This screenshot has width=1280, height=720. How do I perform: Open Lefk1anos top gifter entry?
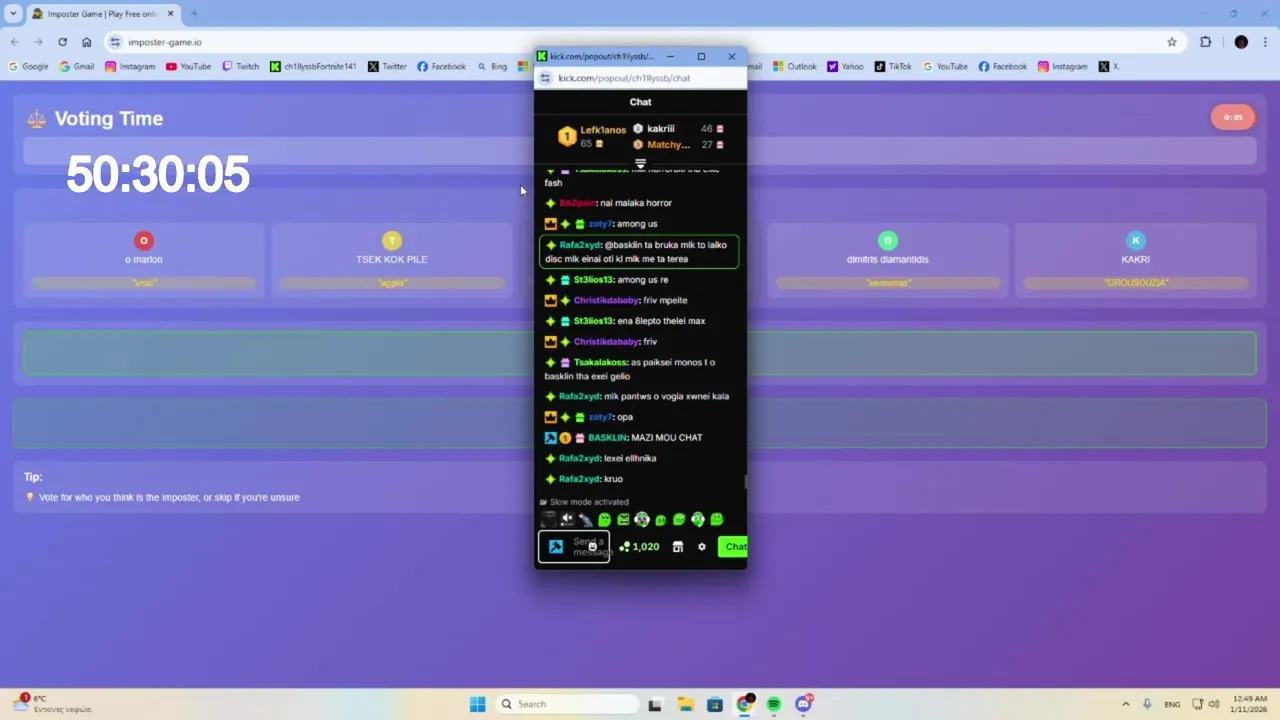tap(592, 137)
